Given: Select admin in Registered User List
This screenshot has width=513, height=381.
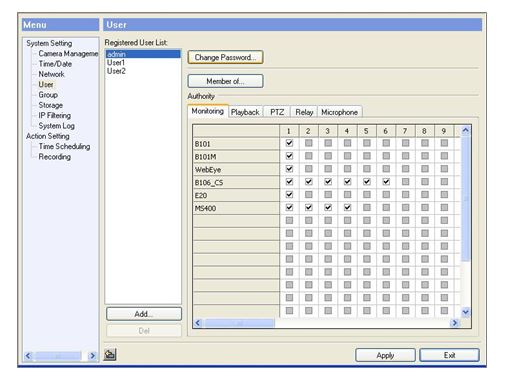Looking at the screenshot, I should coord(143,54).
